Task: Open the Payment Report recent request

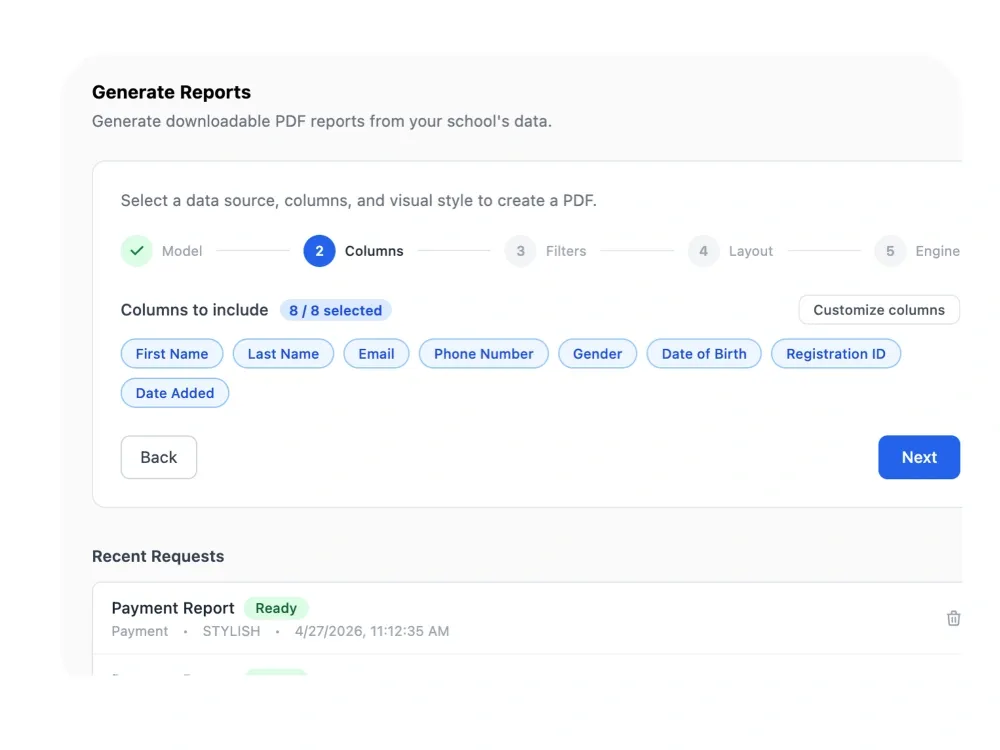Action: [x=173, y=608]
